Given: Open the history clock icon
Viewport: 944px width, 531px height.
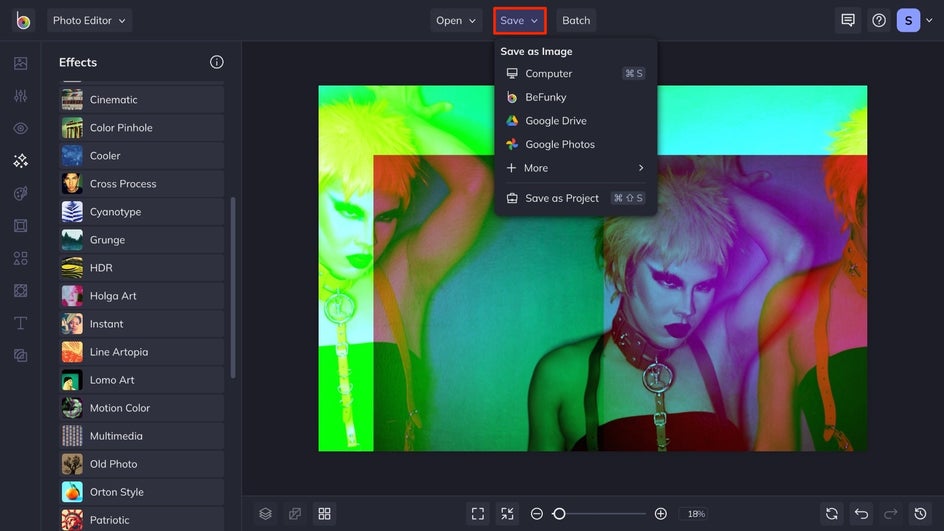Looking at the screenshot, I should coord(921,514).
